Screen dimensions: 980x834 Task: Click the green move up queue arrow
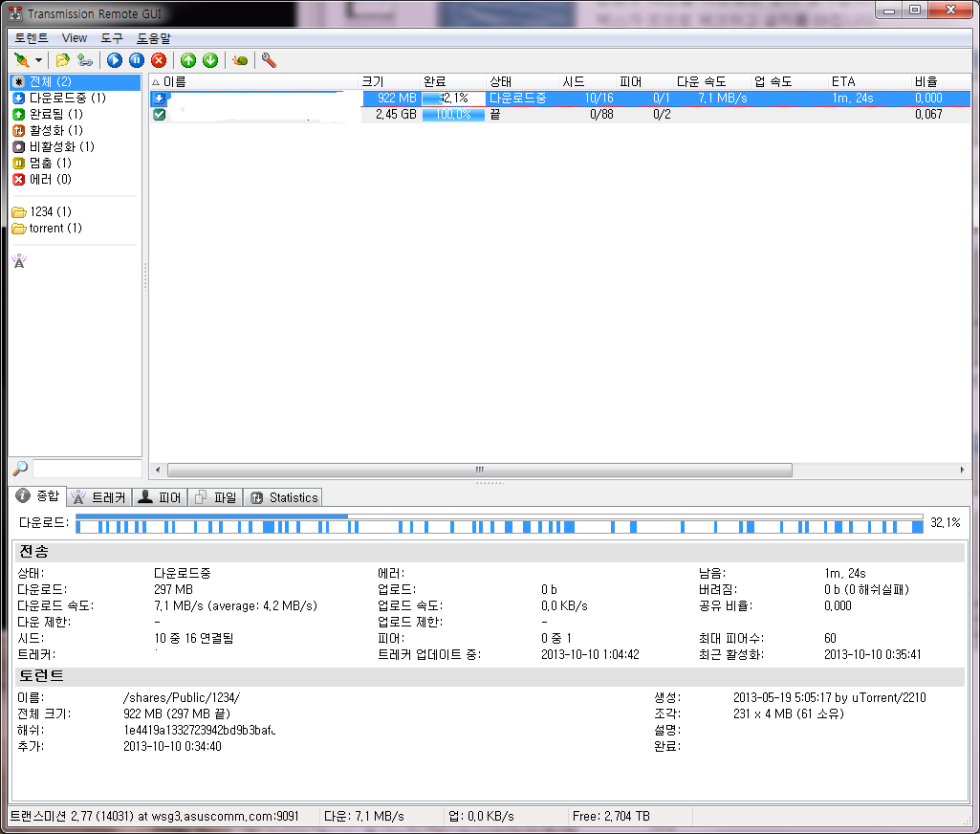coord(188,60)
